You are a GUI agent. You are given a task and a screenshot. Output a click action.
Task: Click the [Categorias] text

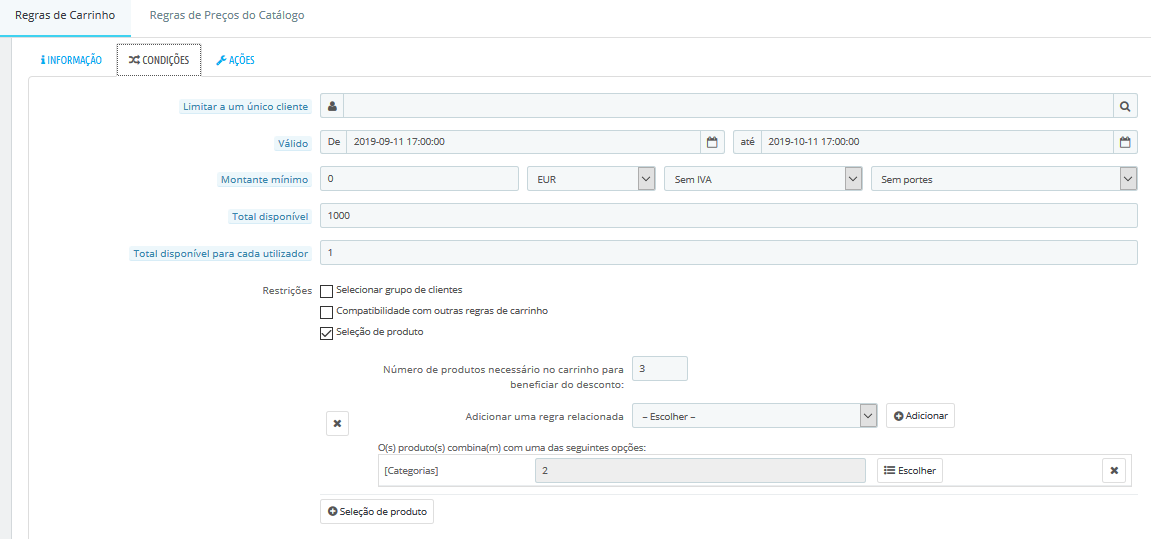click(412, 471)
